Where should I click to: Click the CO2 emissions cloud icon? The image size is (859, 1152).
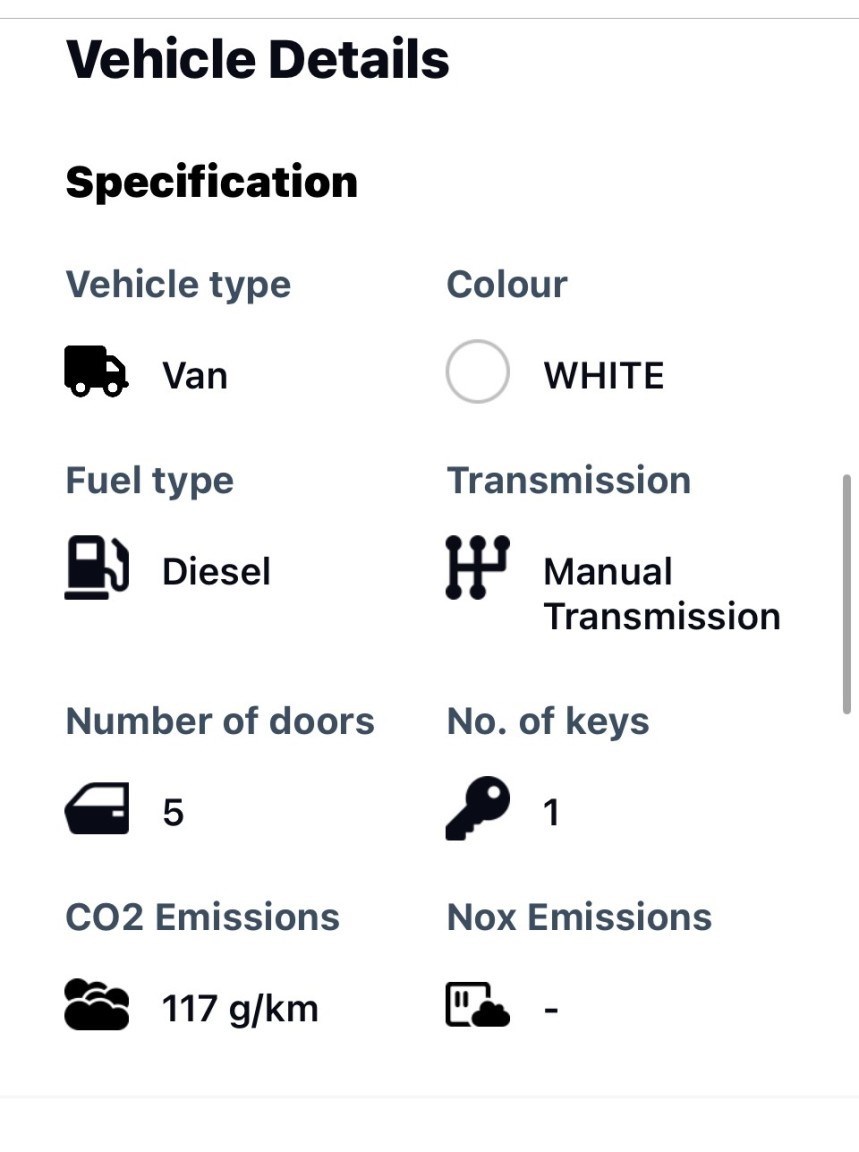(96, 1005)
